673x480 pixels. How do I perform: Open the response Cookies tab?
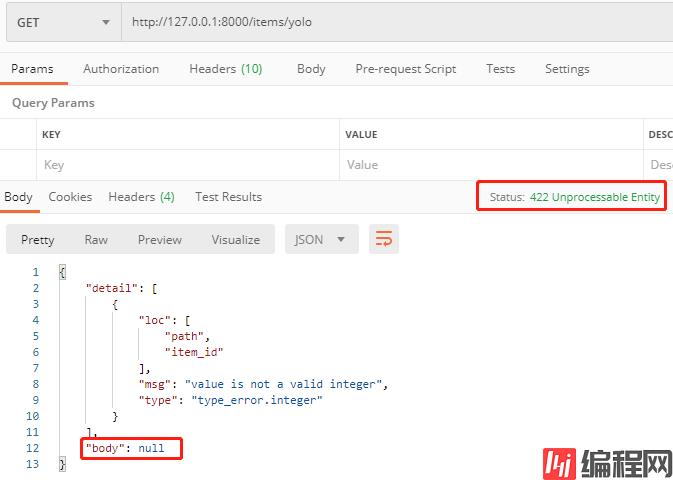tap(70, 197)
